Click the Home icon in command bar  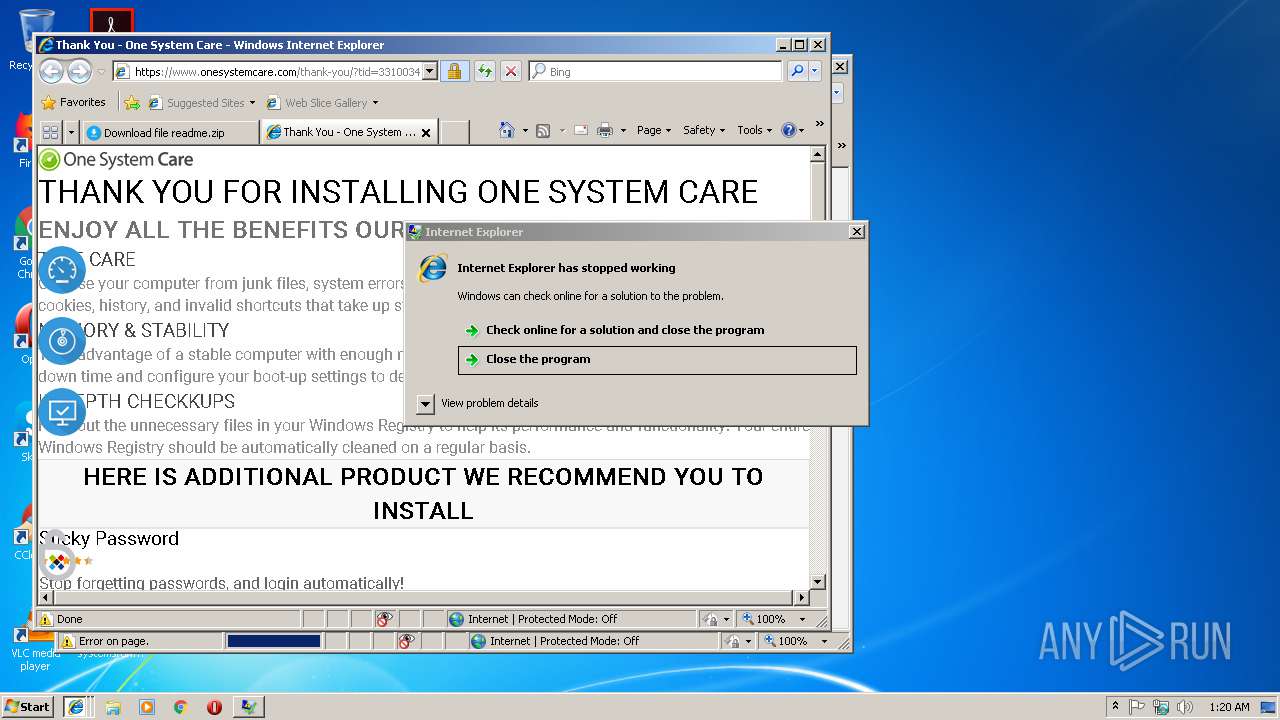[507, 130]
